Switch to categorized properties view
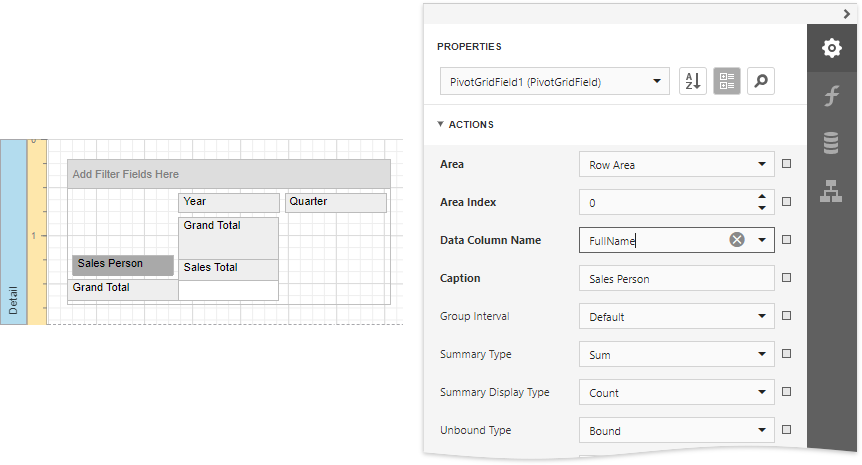Image resolution: width=862 pixels, height=465 pixels. 727,82
